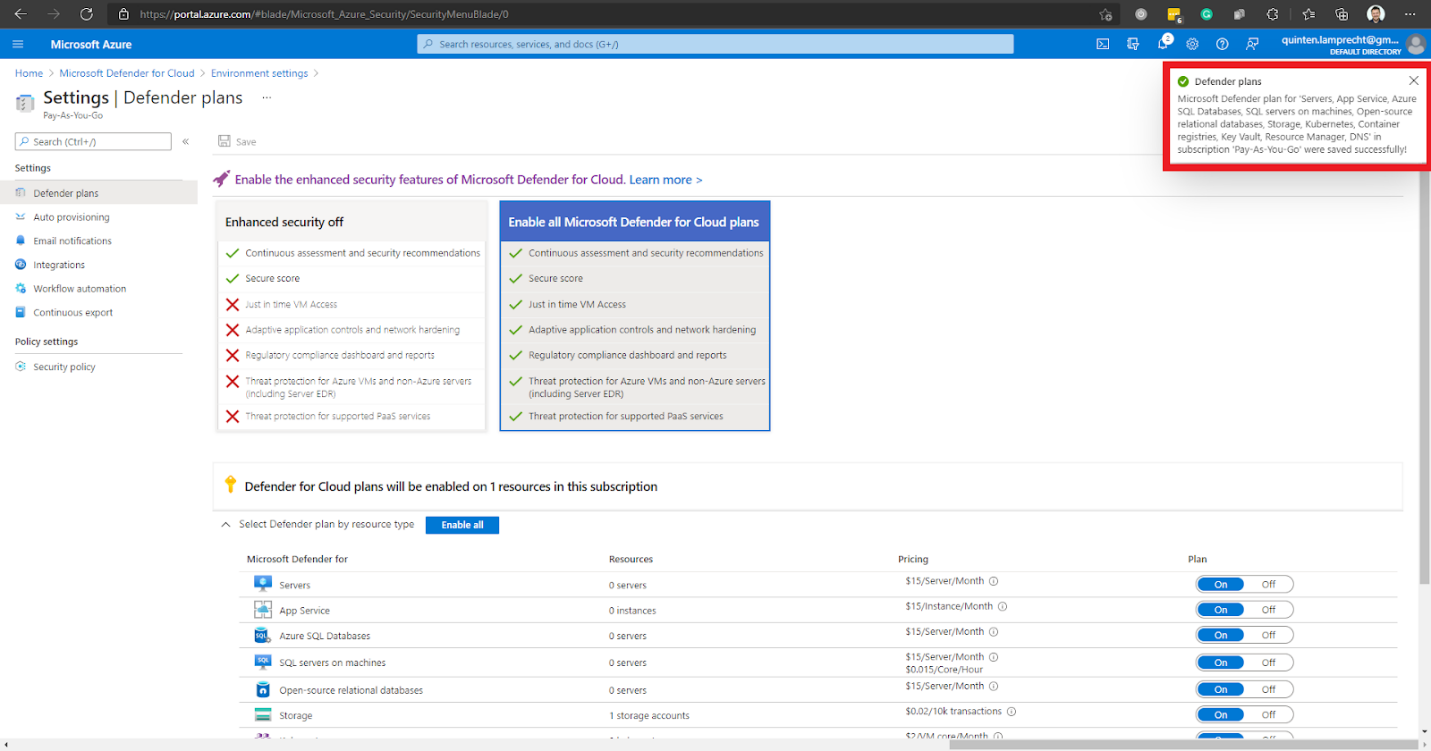Click the blue Enable all button
1431x751 pixels.
click(x=462, y=525)
